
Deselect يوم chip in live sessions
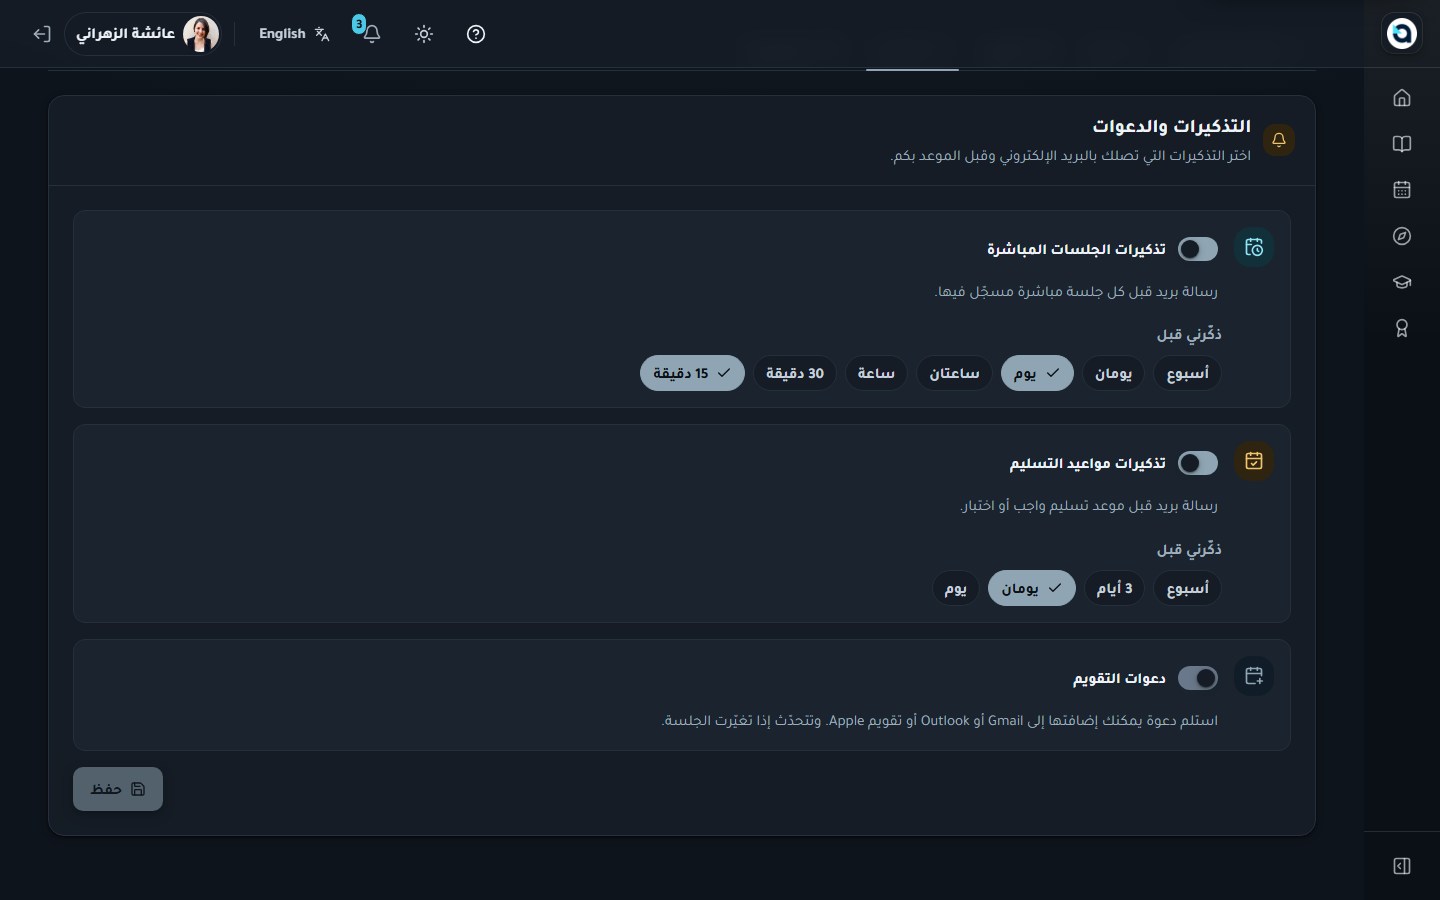[x=1037, y=373]
